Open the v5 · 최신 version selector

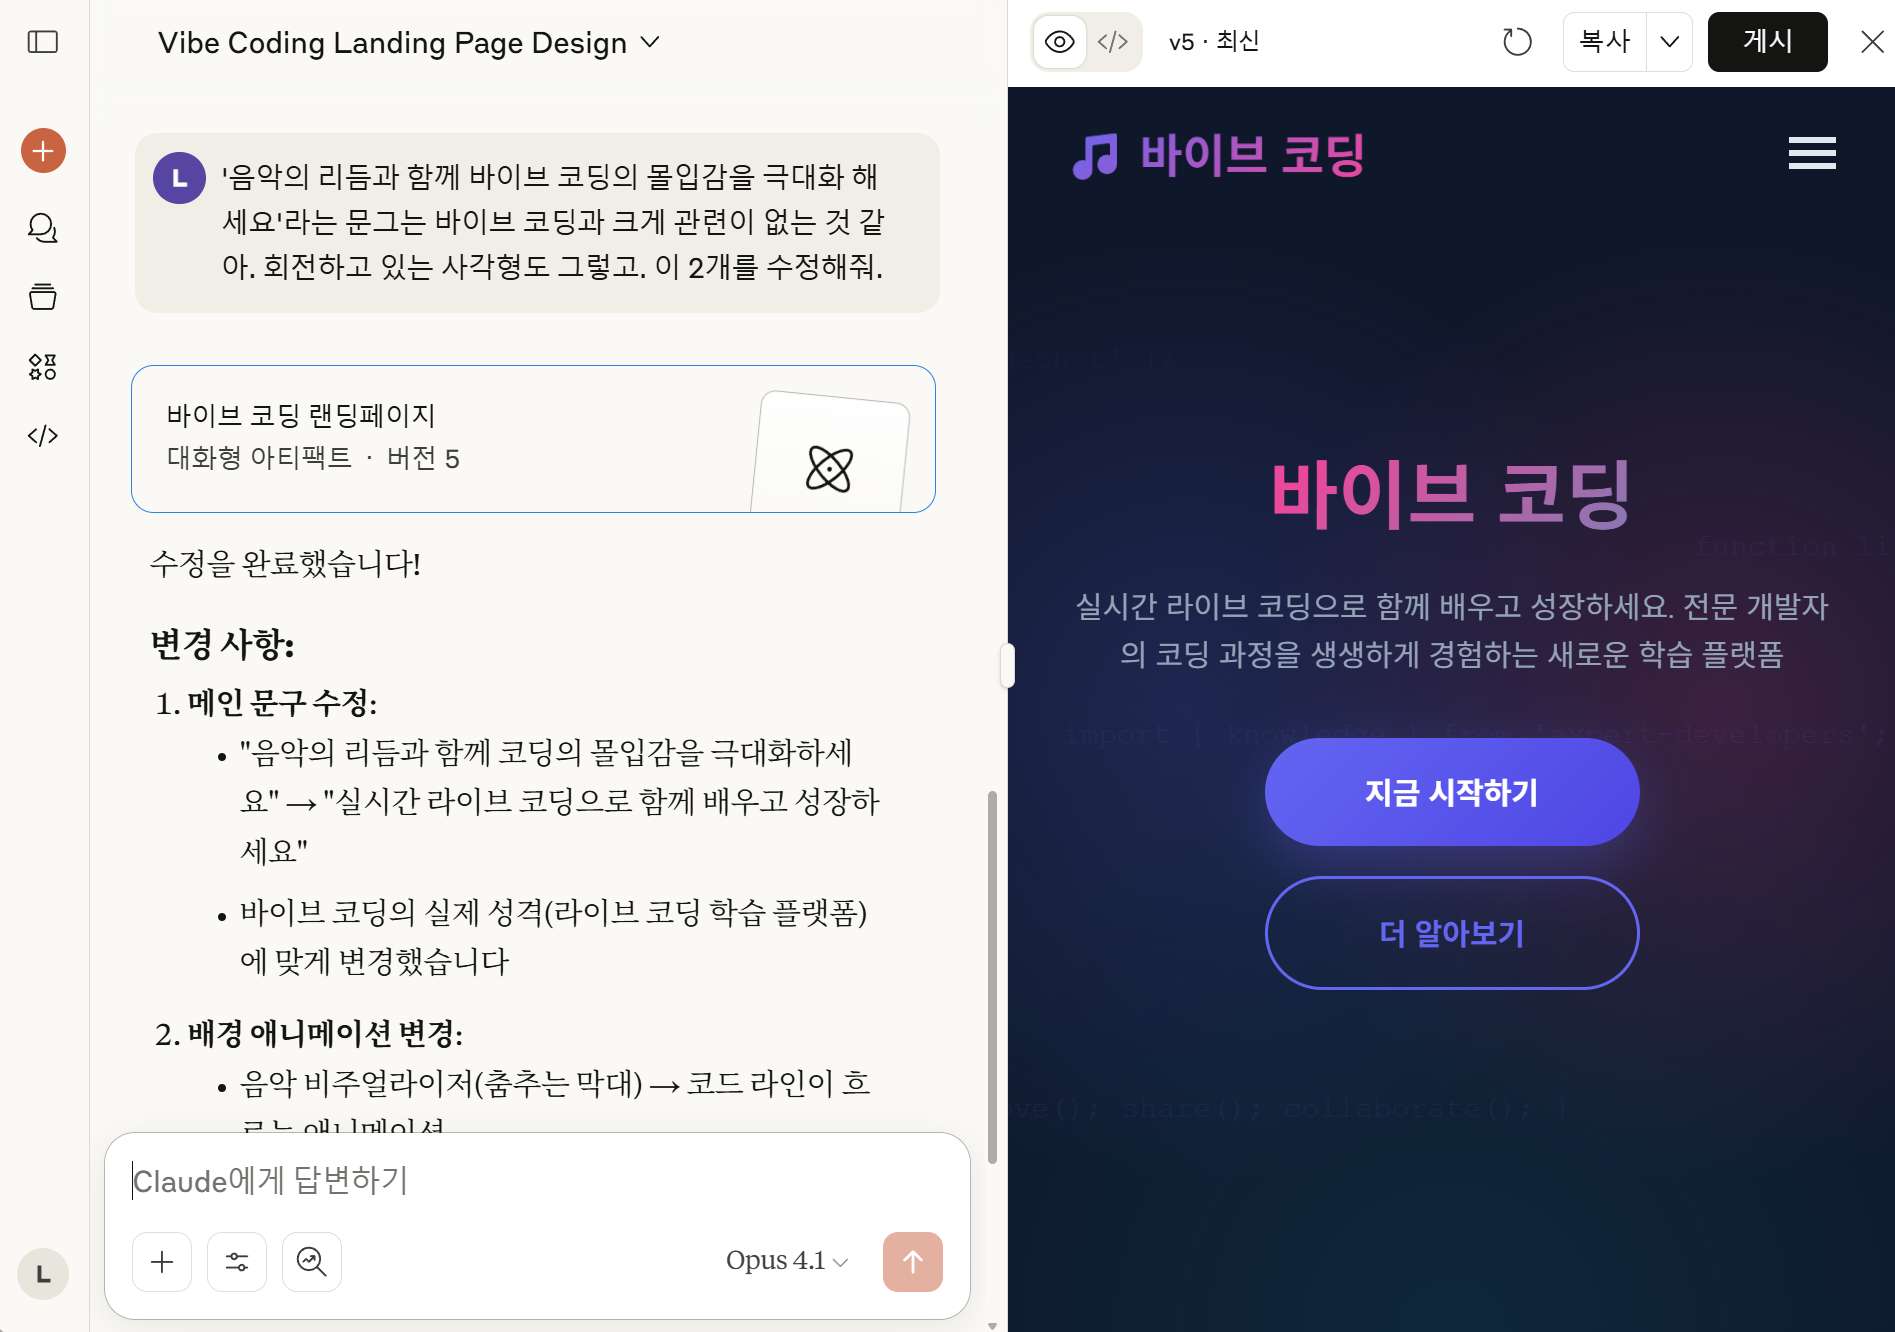pos(1214,42)
